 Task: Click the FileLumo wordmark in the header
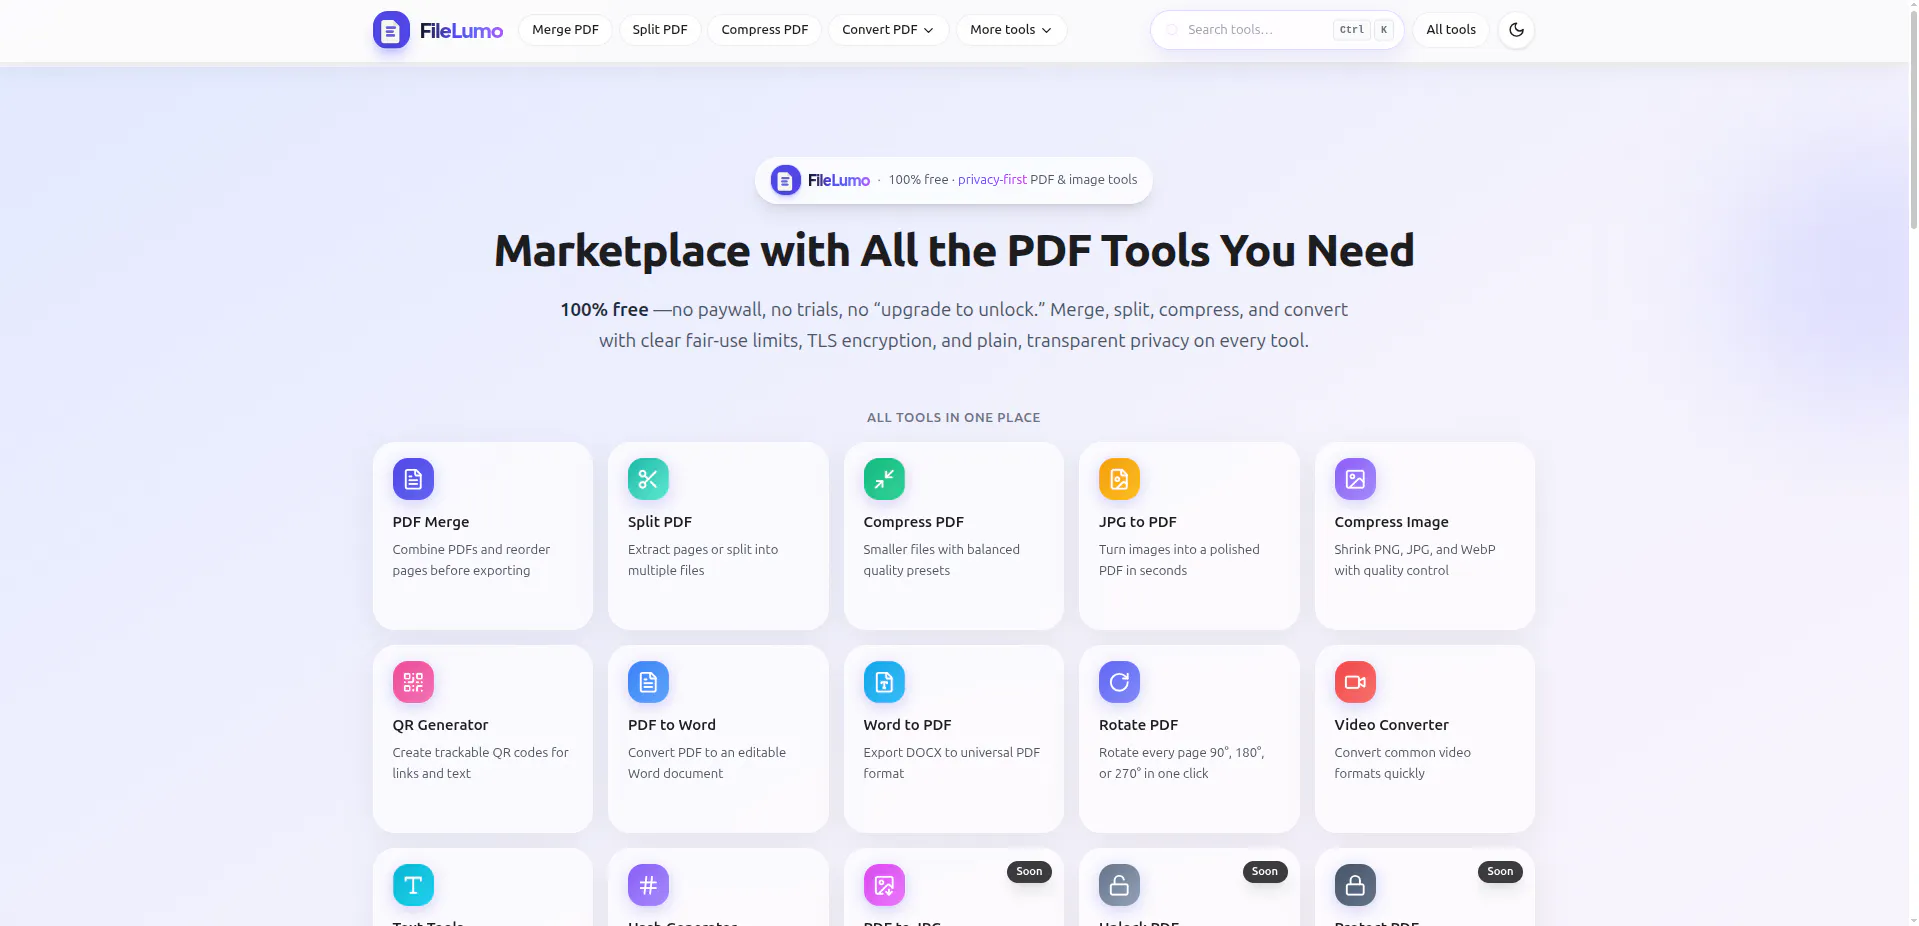(x=461, y=31)
